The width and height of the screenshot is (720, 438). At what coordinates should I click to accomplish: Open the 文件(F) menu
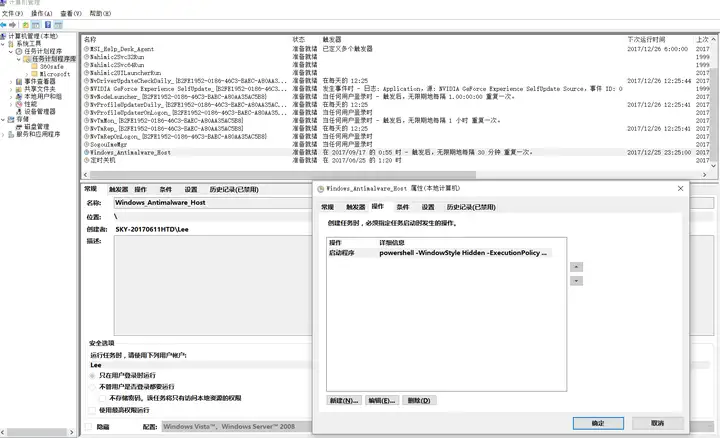(12, 13)
